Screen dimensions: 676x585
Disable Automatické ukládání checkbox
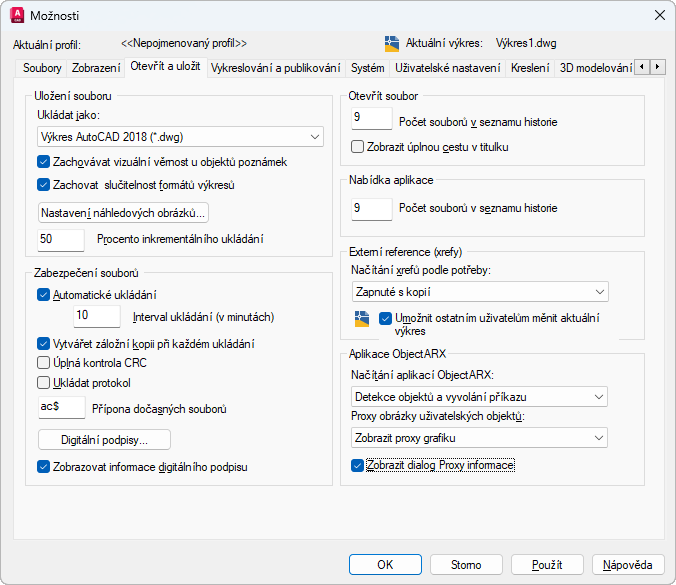(x=43, y=294)
